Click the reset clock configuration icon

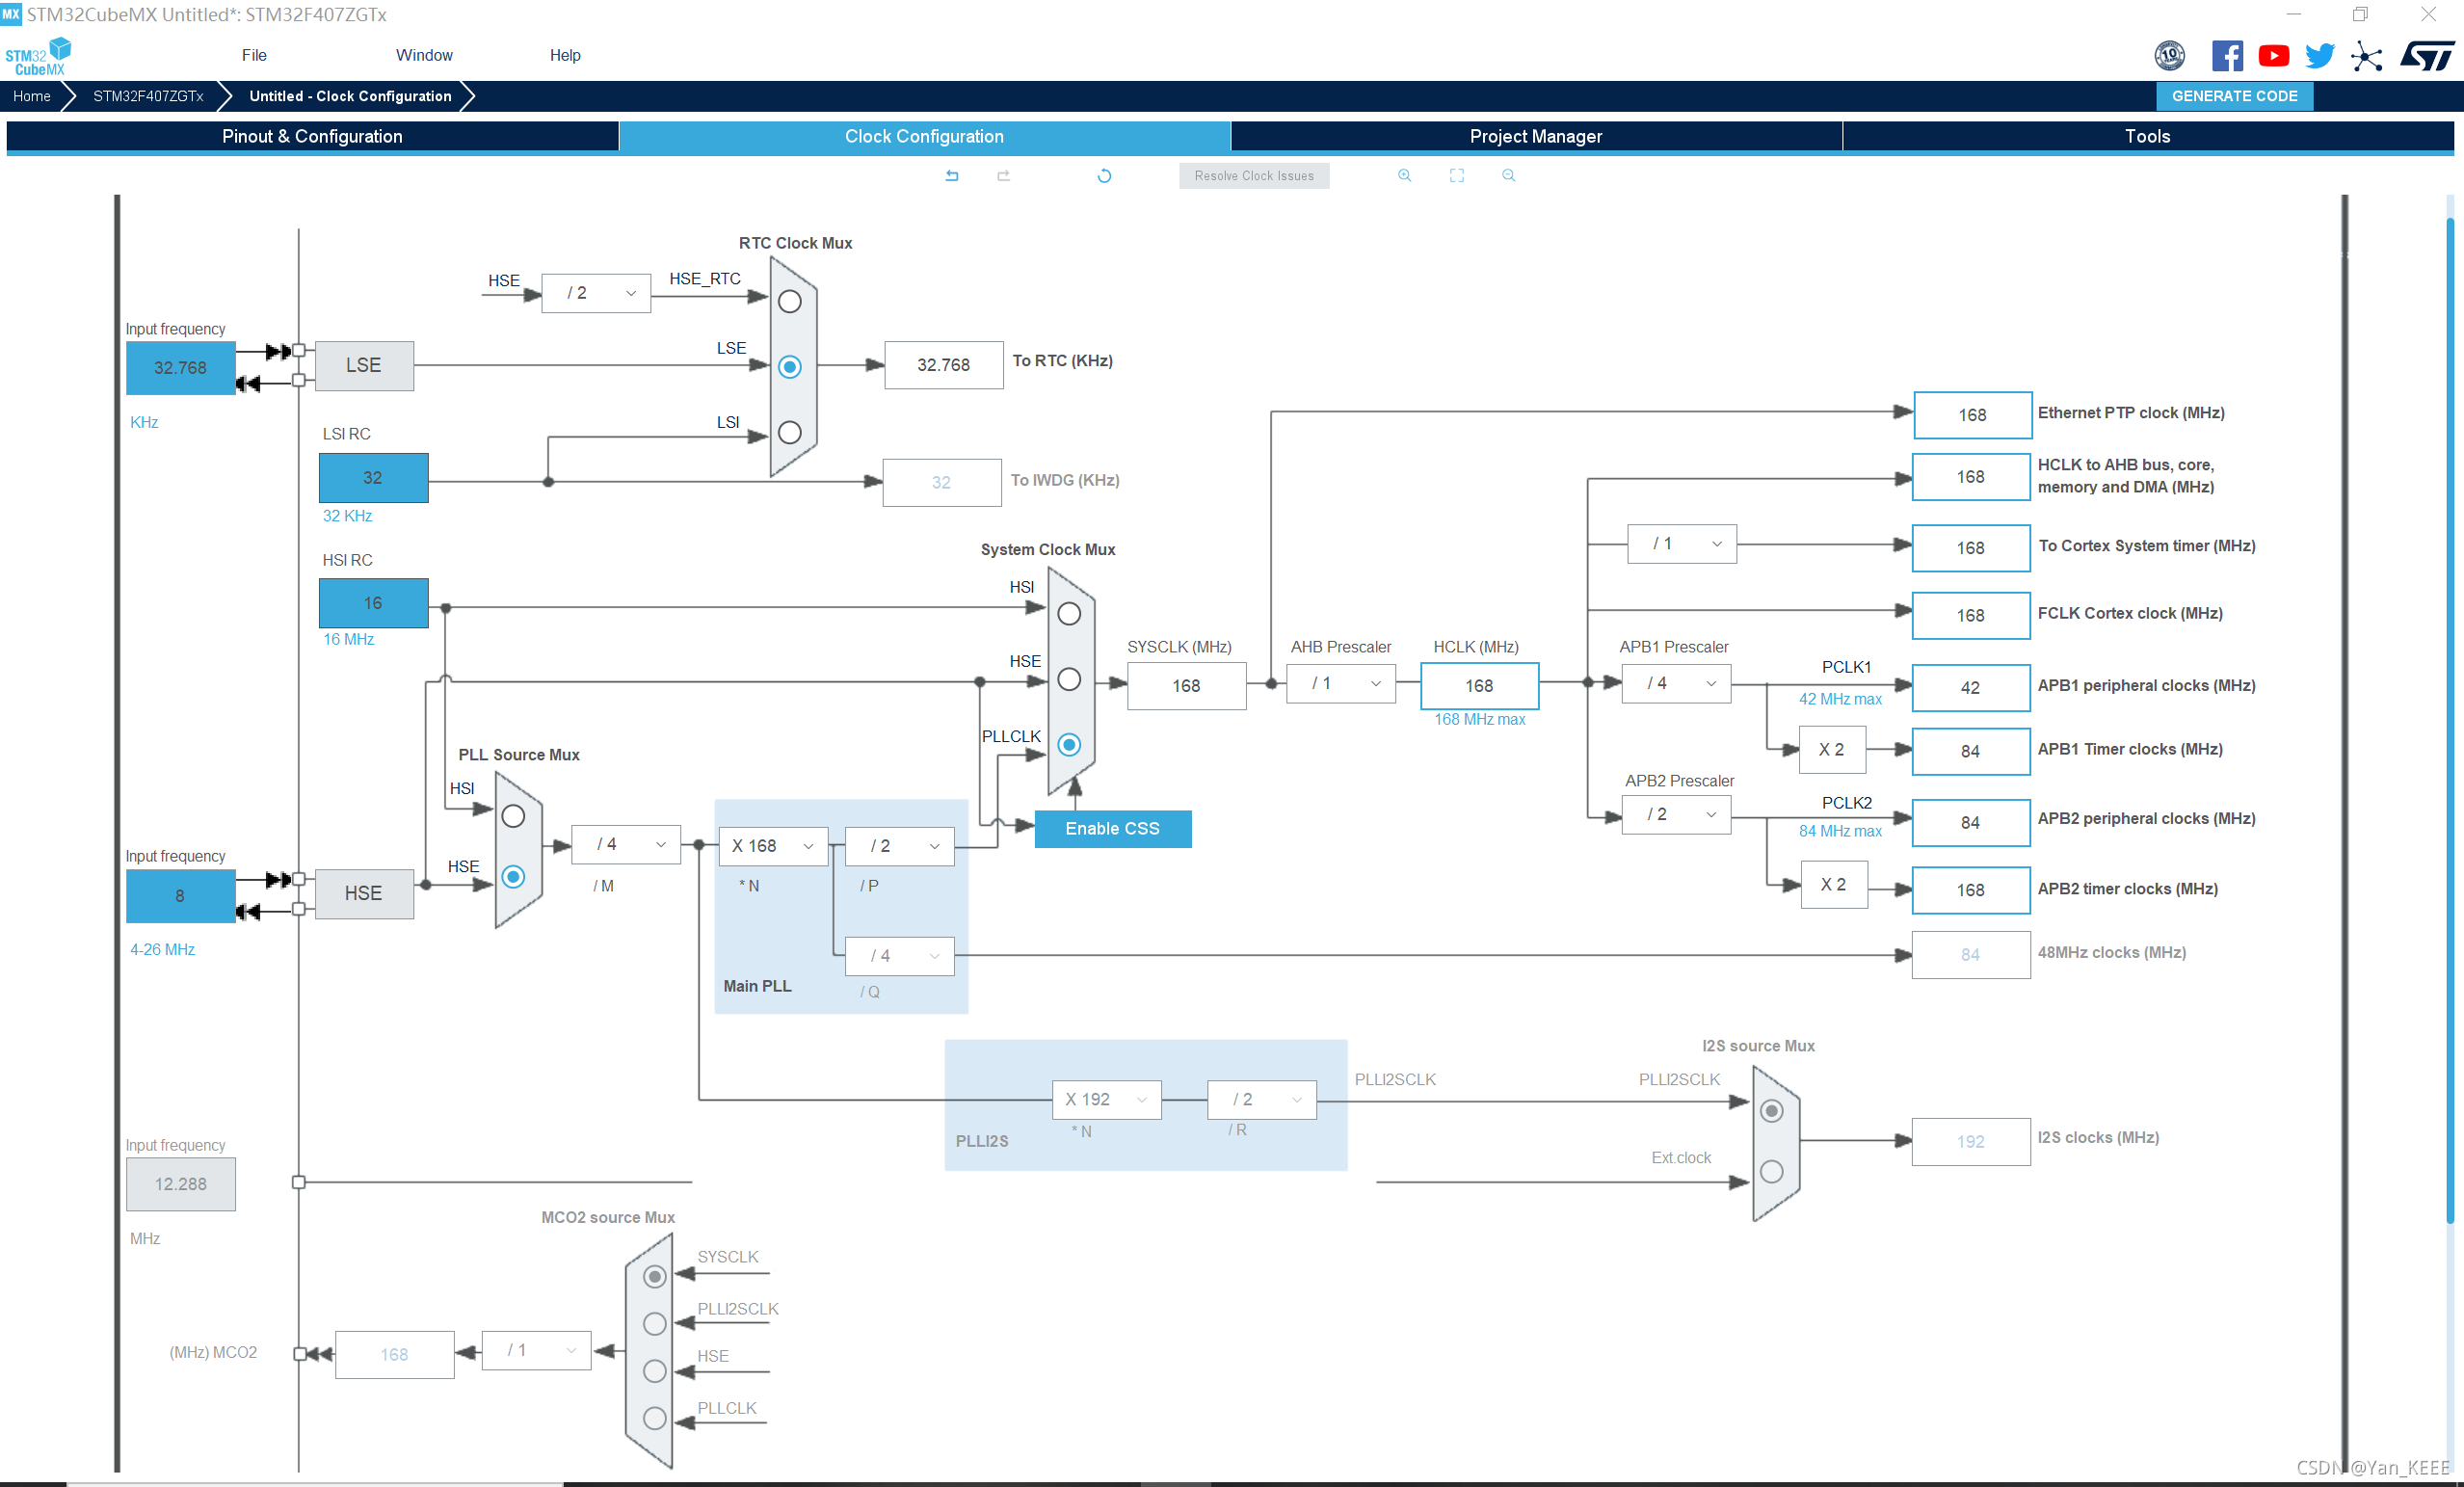coord(1103,176)
